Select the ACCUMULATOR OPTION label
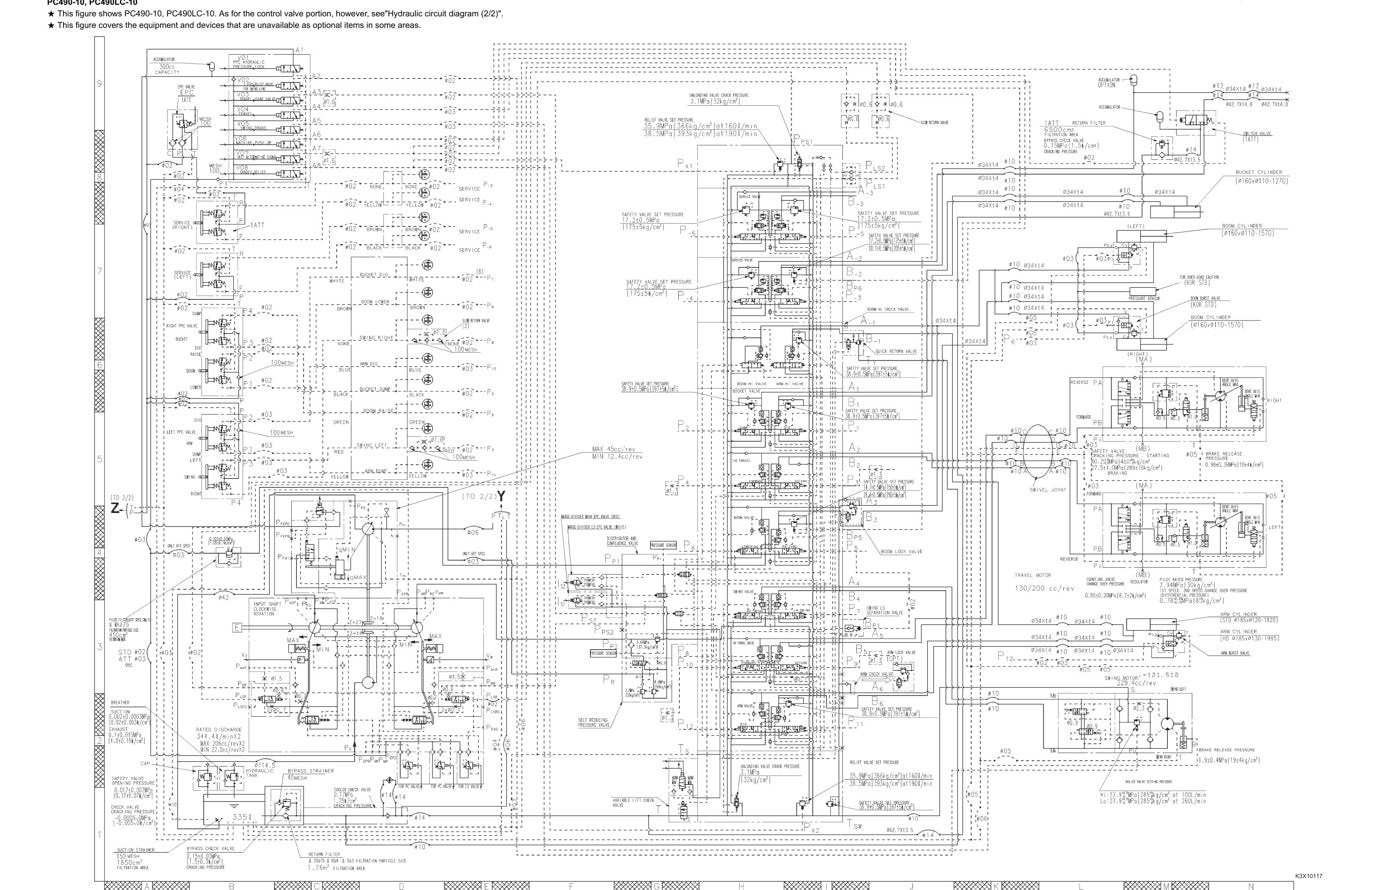The image size is (1400, 890). [1108, 81]
